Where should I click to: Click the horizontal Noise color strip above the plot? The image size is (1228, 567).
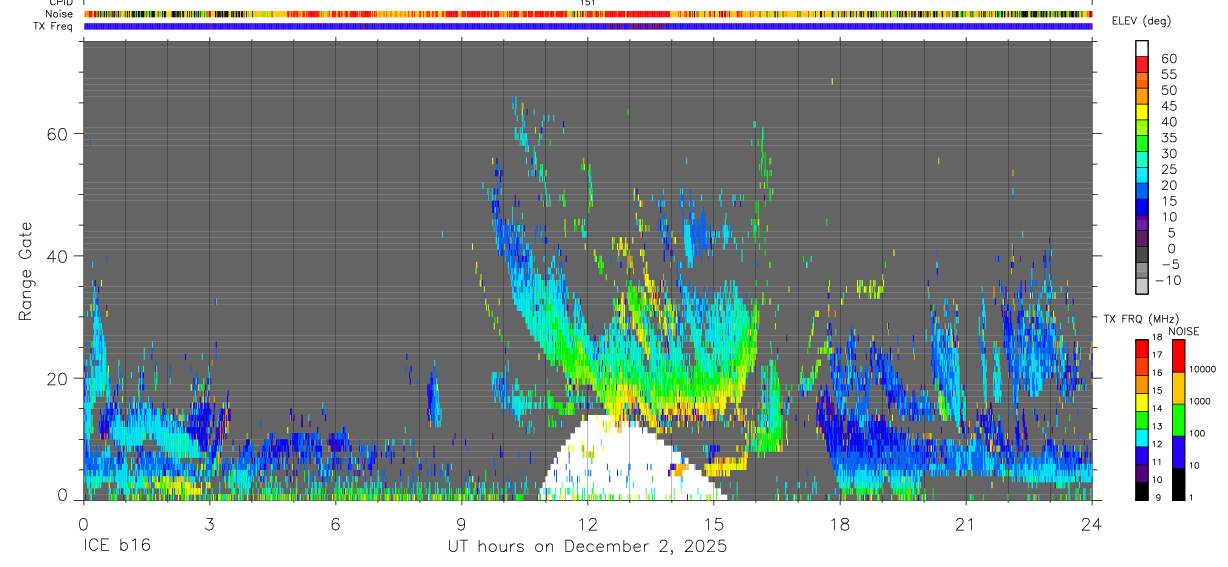tap(588, 14)
